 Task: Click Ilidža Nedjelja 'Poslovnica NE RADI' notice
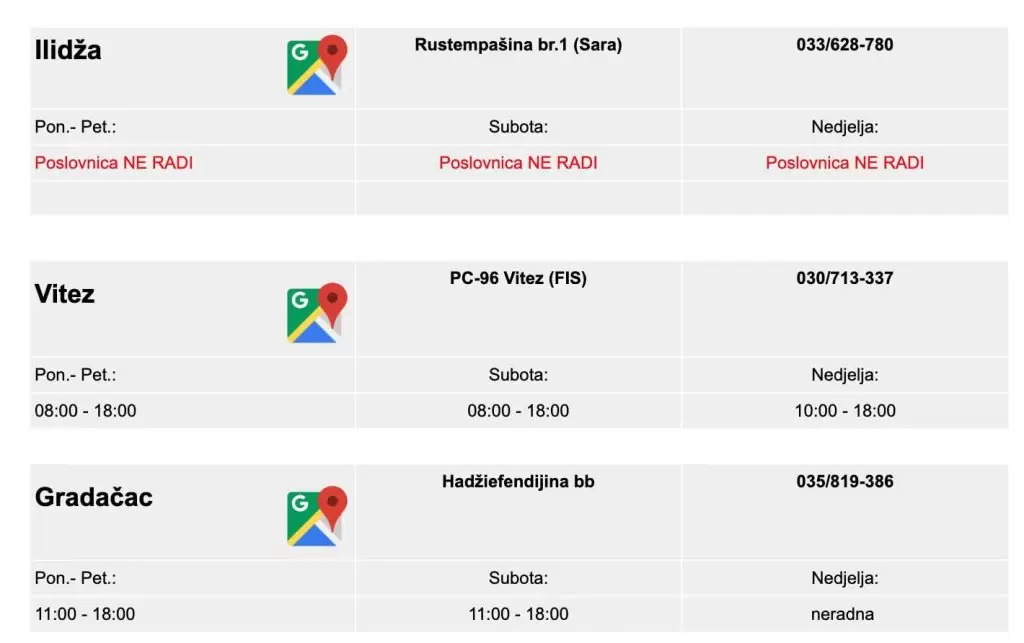[x=845, y=162]
